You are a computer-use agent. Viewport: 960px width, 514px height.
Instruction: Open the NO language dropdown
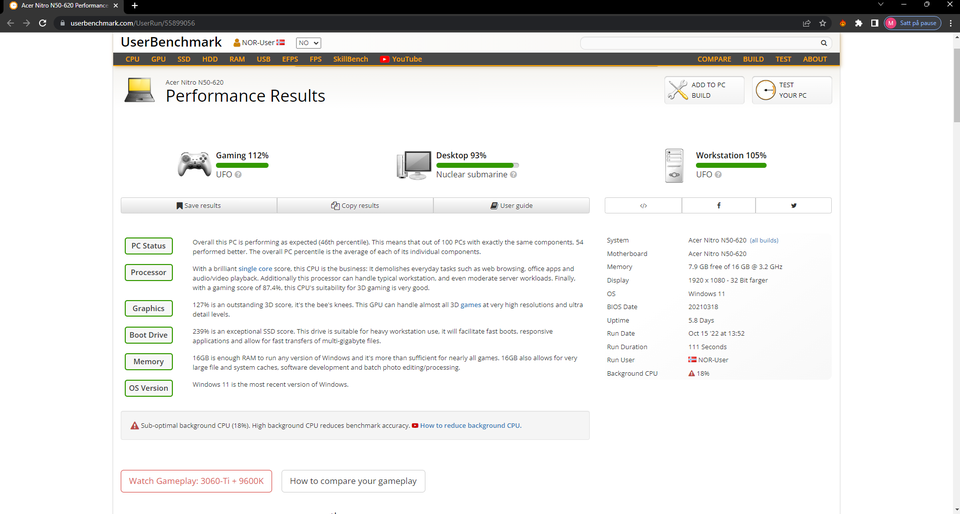(x=308, y=43)
